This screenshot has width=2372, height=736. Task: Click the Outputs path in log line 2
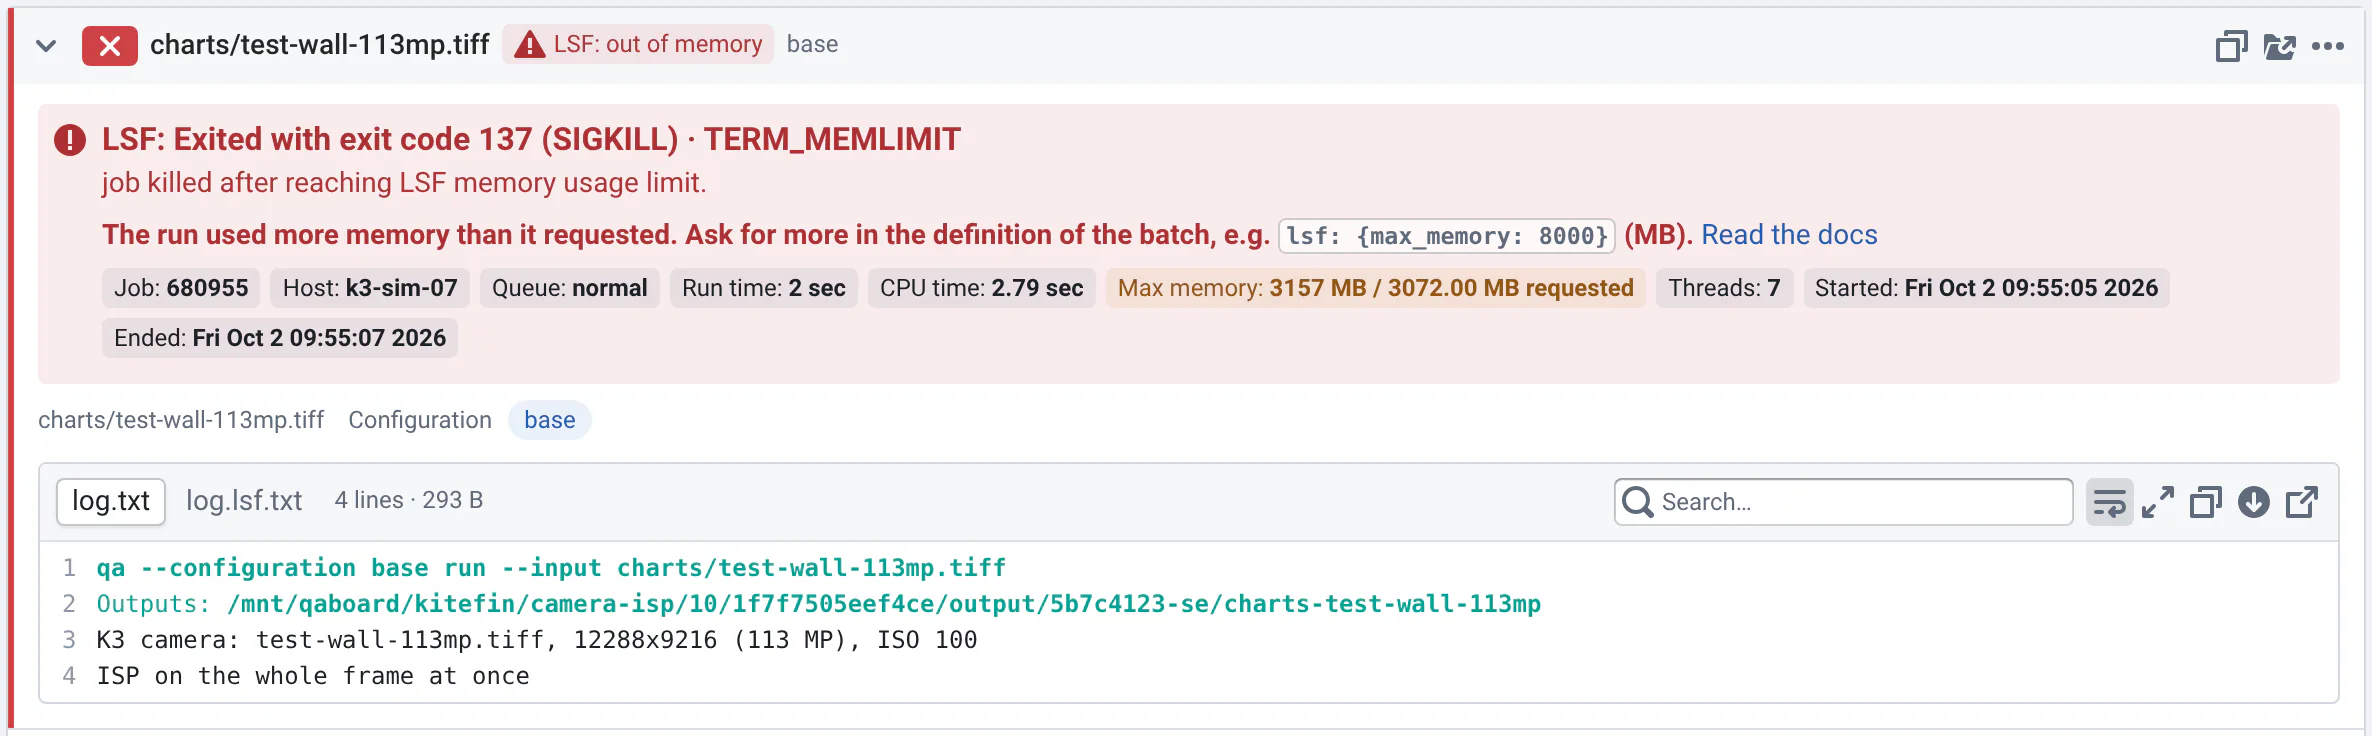pyautogui.click(x=884, y=604)
